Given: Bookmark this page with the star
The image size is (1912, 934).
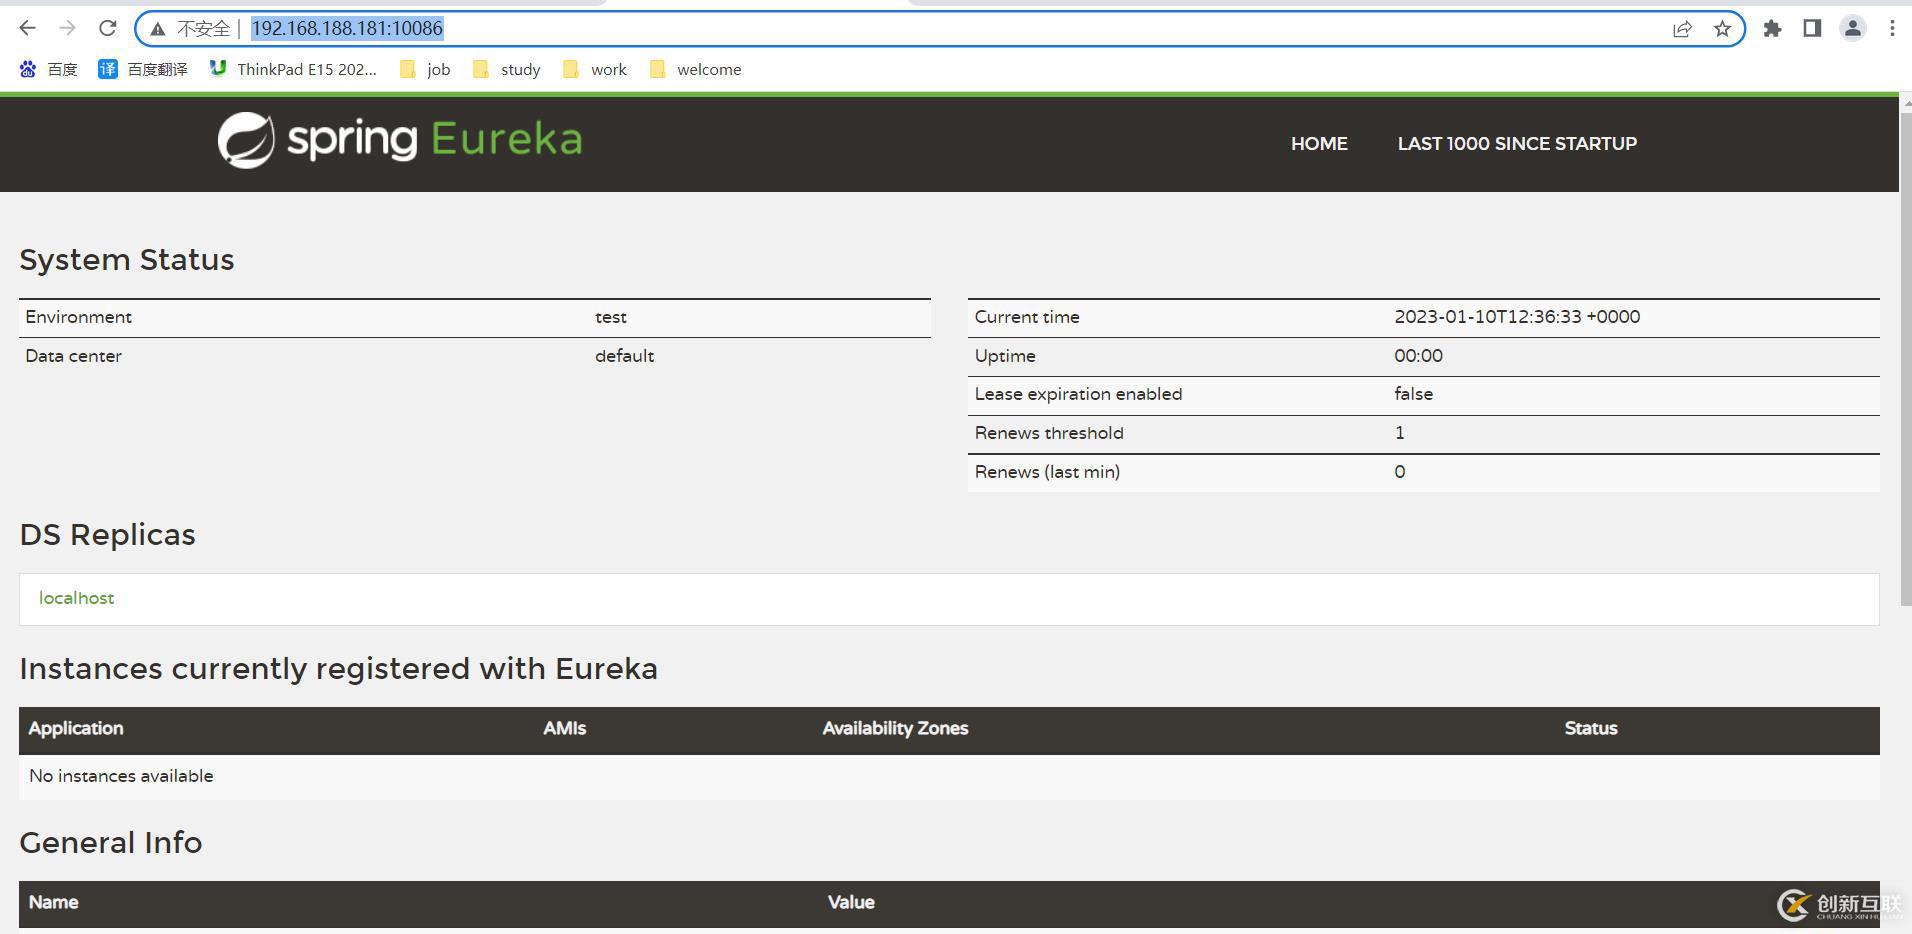Looking at the screenshot, I should (x=1722, y=29).
